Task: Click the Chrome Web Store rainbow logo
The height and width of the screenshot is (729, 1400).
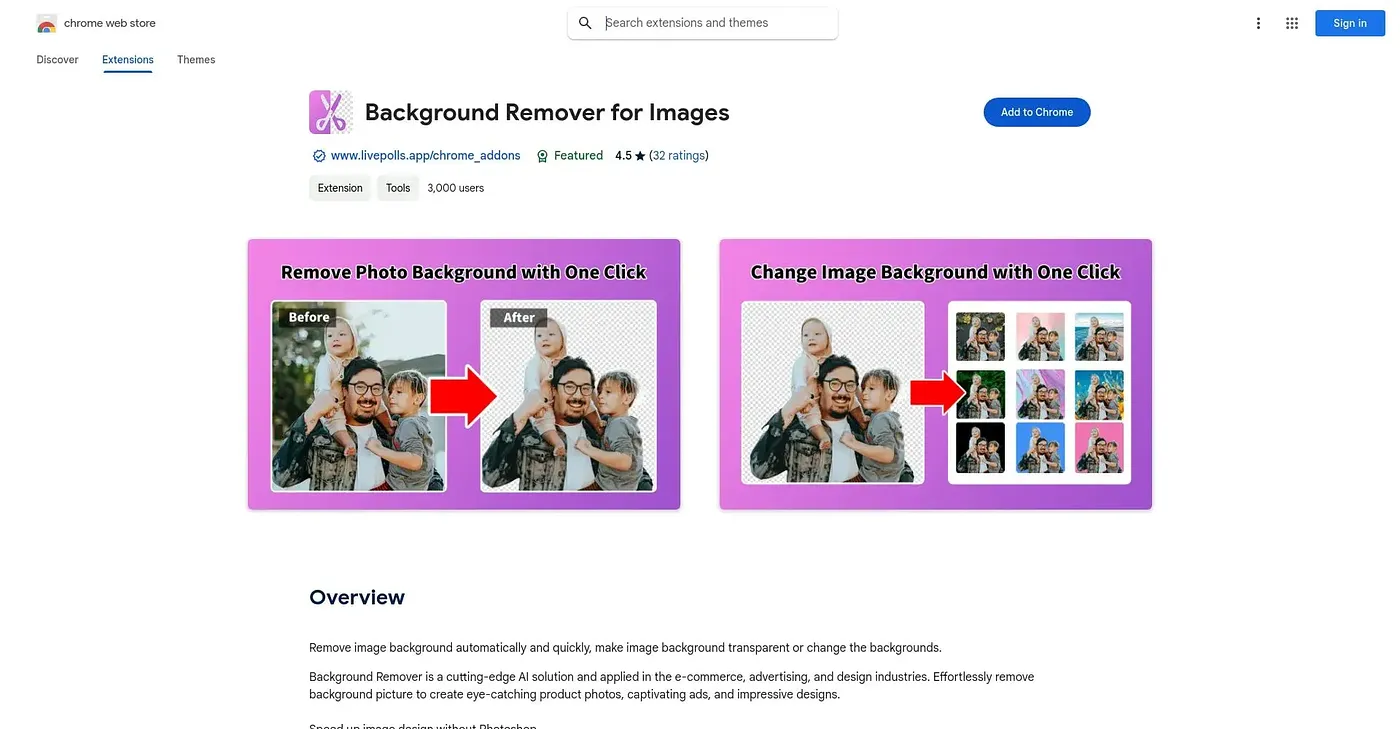Action: [x=46, y=23]
